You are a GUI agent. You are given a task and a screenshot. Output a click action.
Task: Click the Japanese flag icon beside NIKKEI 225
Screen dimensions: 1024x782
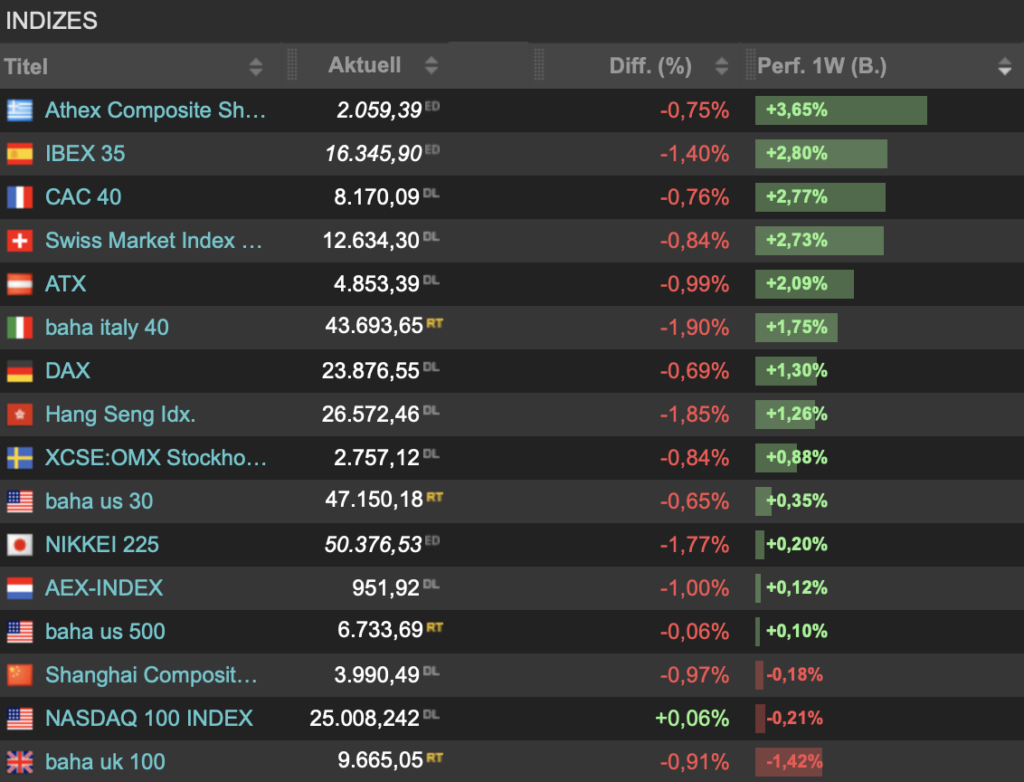19,544
